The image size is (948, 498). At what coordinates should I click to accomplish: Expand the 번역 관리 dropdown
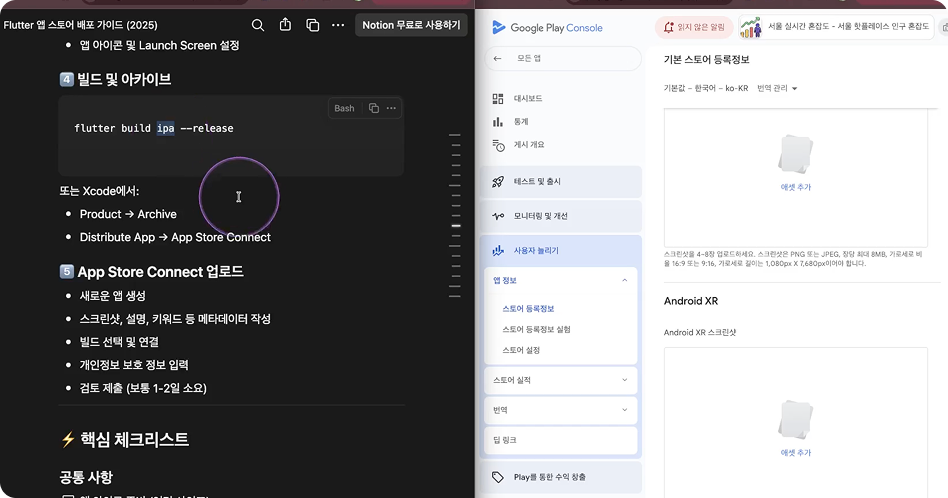tap(777, 89)
